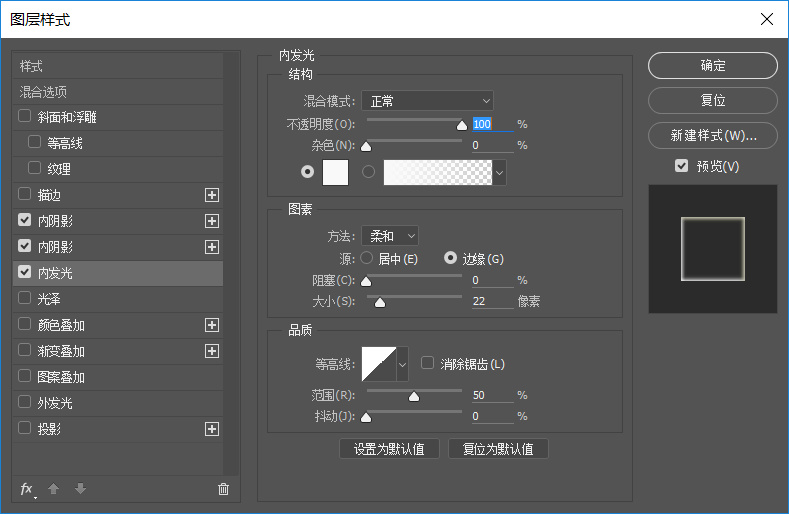Screen dimensions: 789x514
Task: Enable the 斜面和浮雕 checkbox
Action: click(25, 117)
